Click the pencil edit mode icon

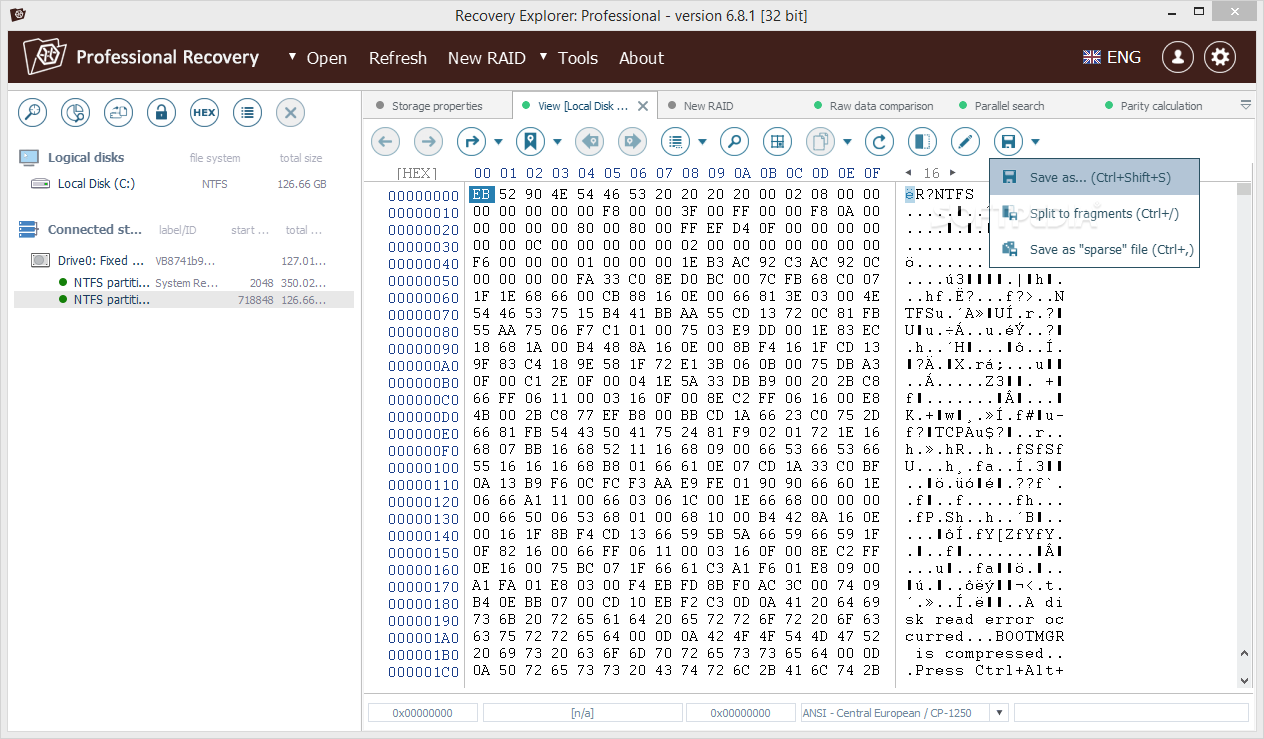pyautogui.click(x=965, y=142)
